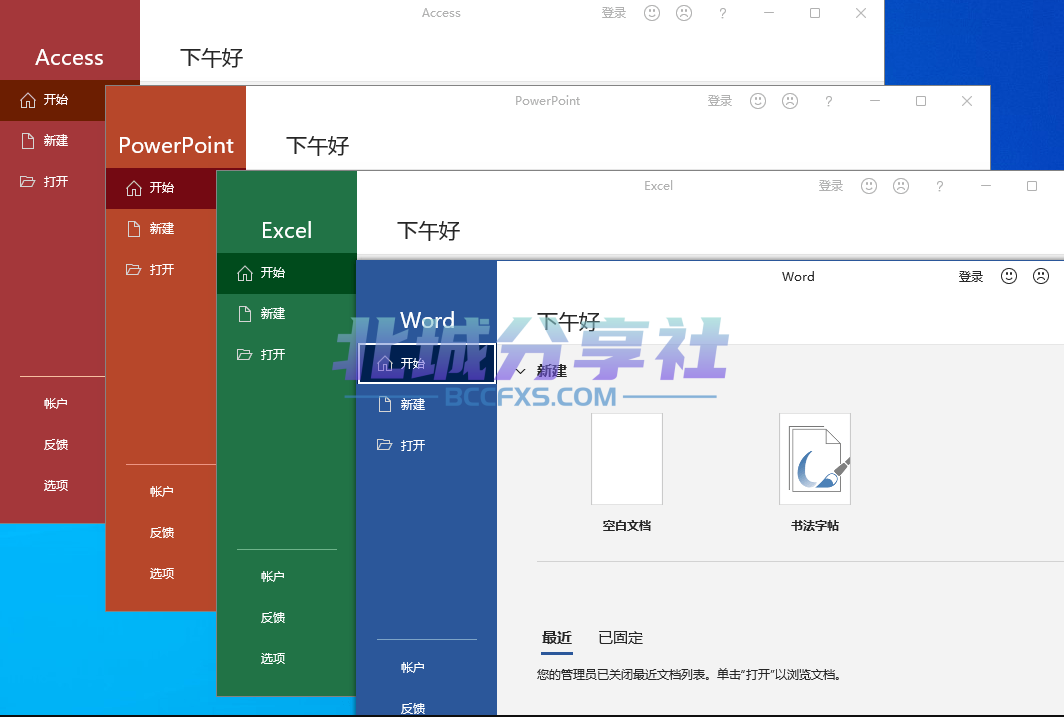Open 帐户 in the Access sidebar
Viewport: 1064px width, 717px height.
(56, 404)
